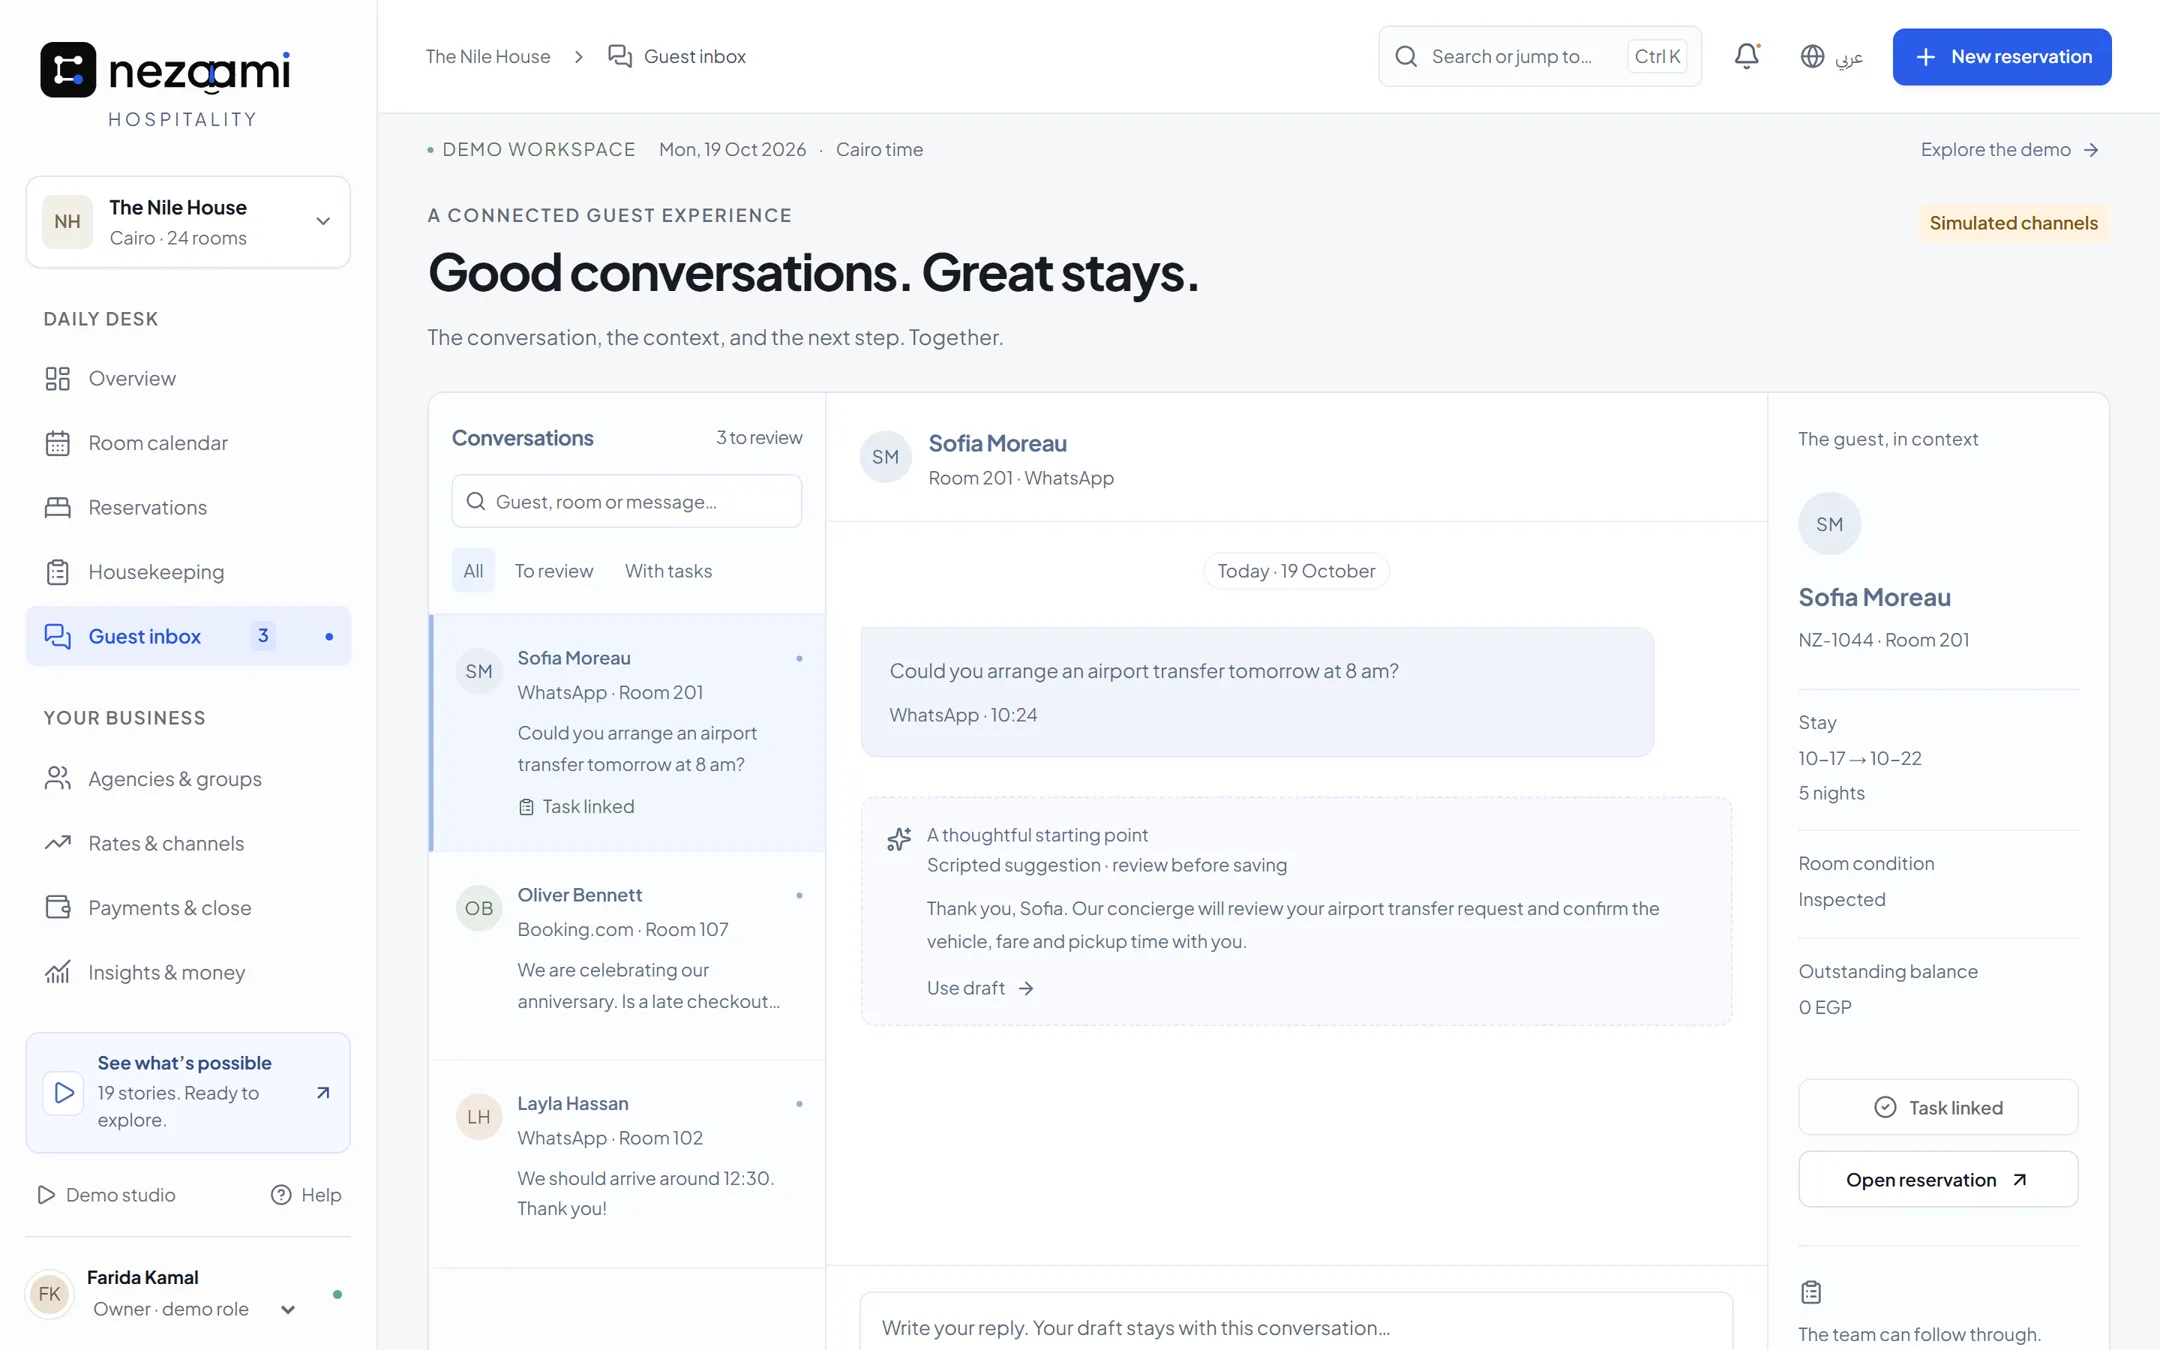Open Overview in the sidebar
Image resolution: width=2160 pixels, height=1350 pixels.
[x=188, y=378]
